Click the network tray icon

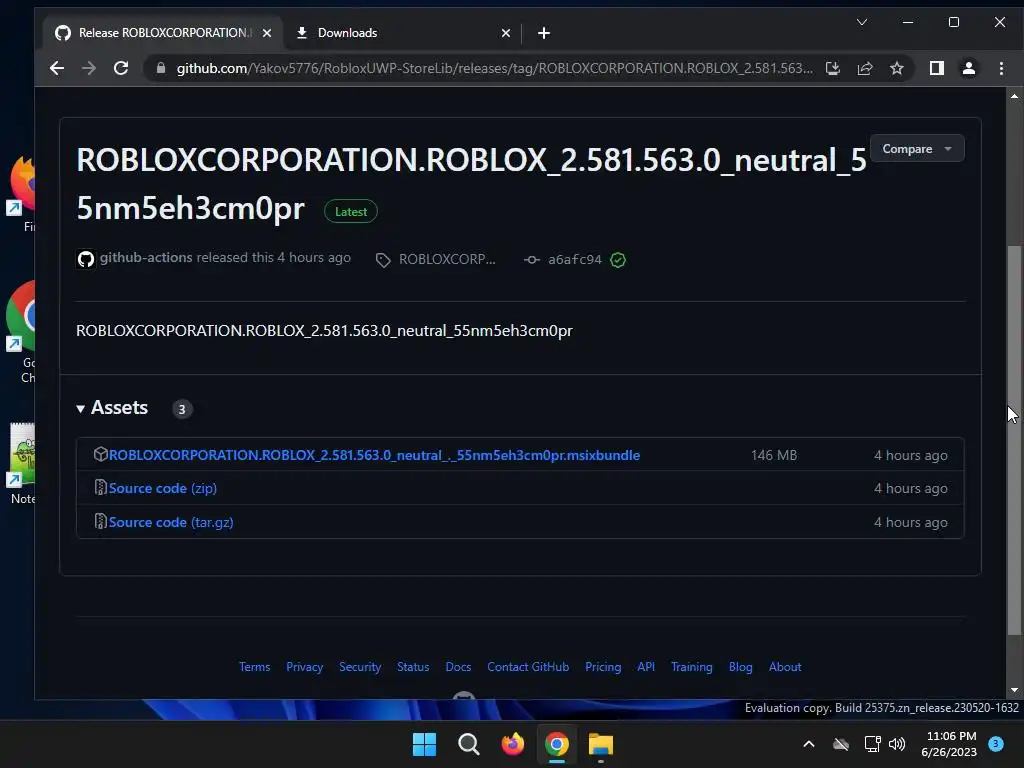coord(872,744)
